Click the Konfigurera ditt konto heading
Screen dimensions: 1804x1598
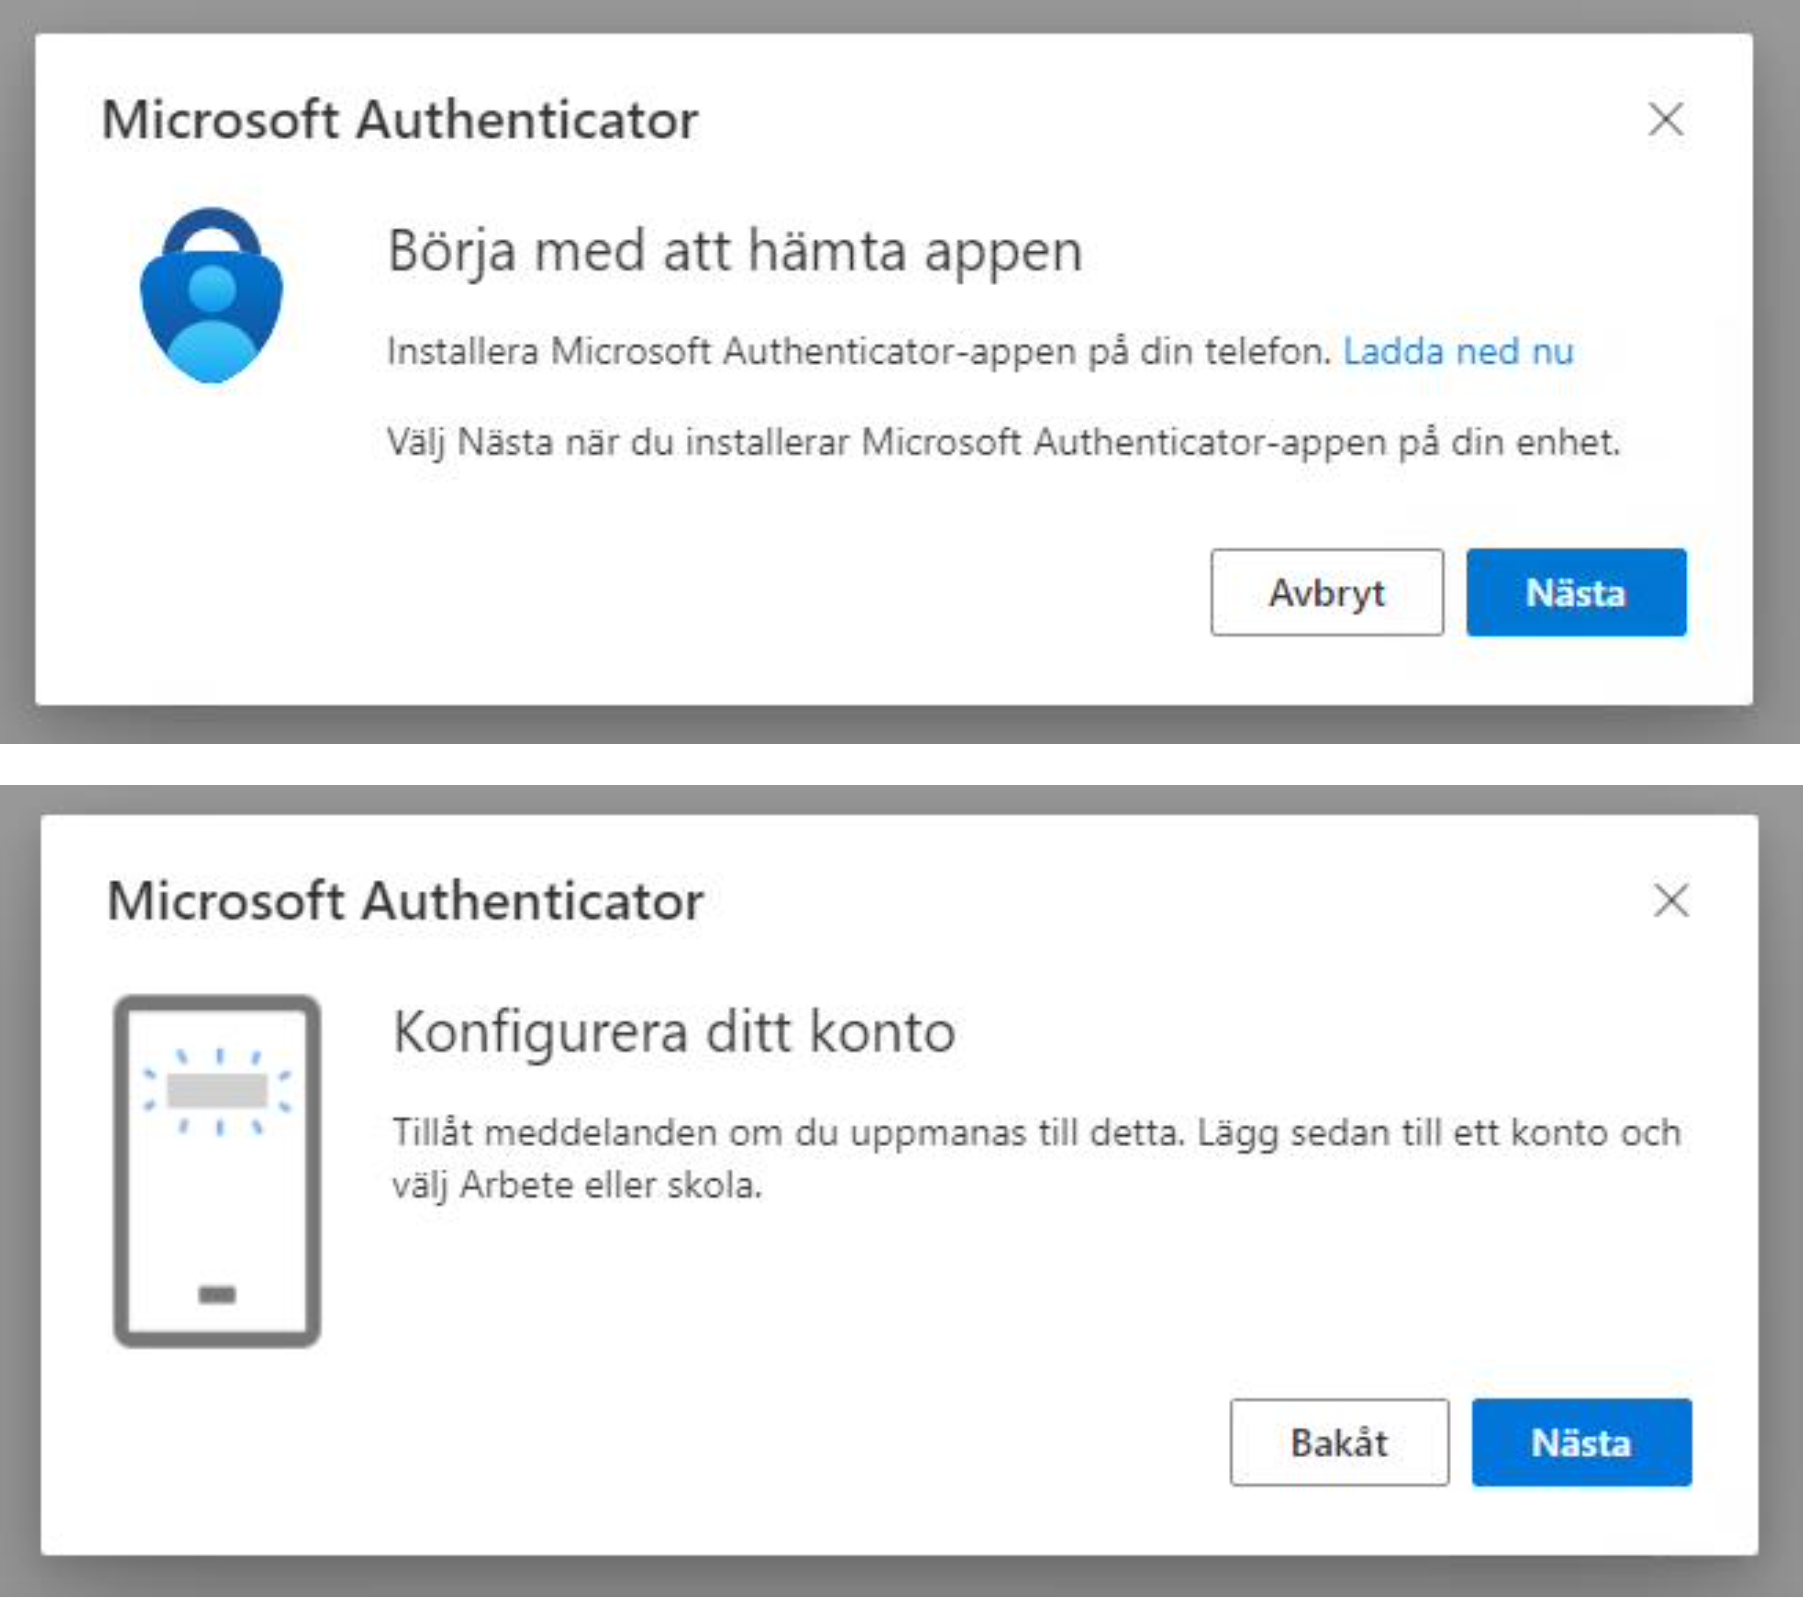click(x=675, y=1032)
